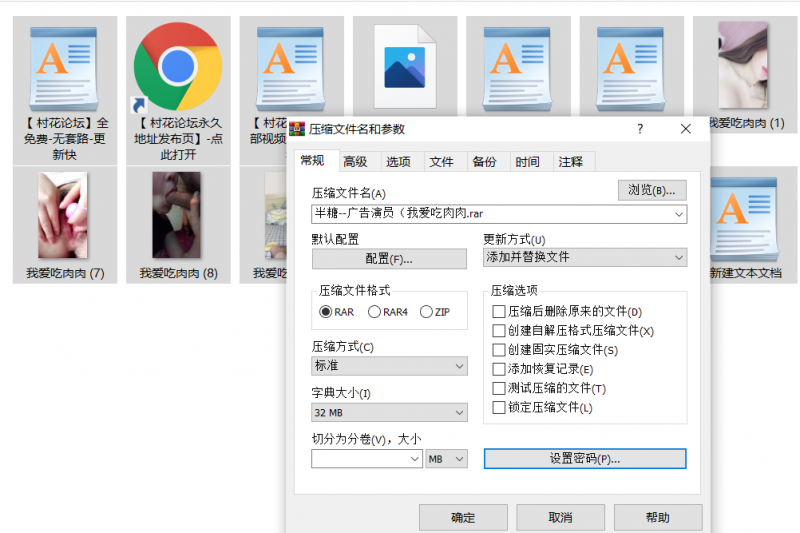Select the document icon in the sixth top-row position
This screenshot has height=533, width=800.
[631, 67]
